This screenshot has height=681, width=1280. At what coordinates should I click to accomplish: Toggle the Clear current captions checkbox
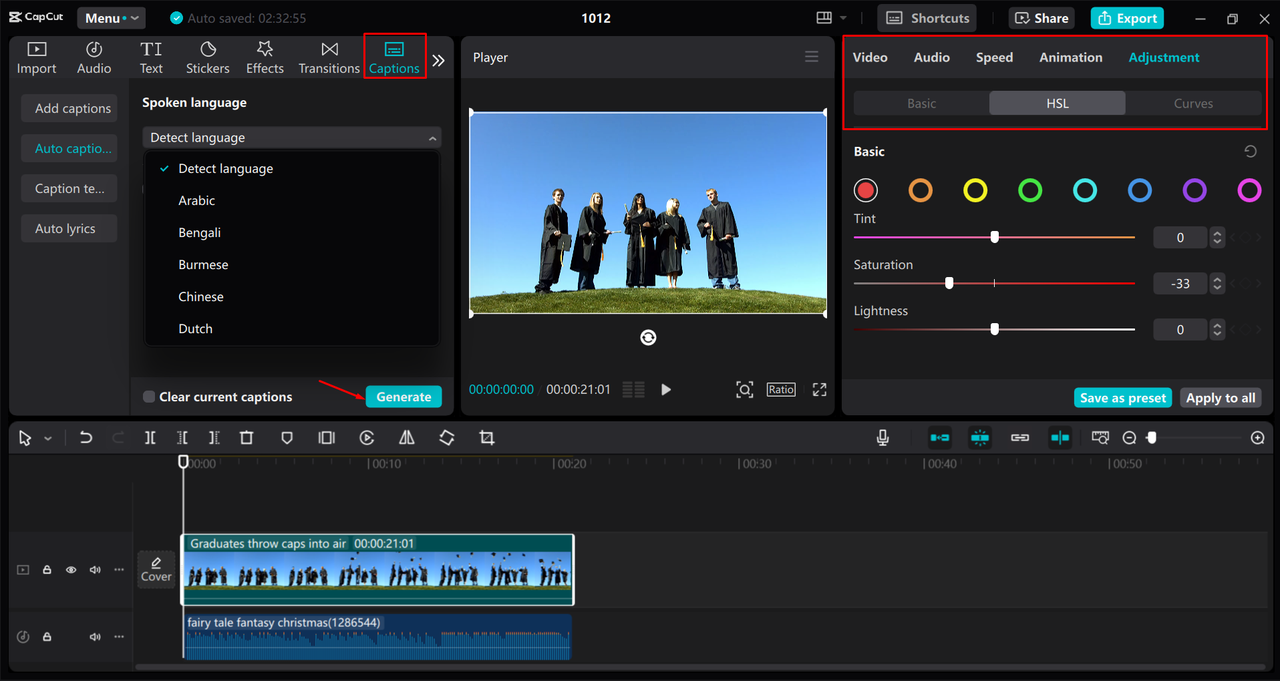[149, 397]
